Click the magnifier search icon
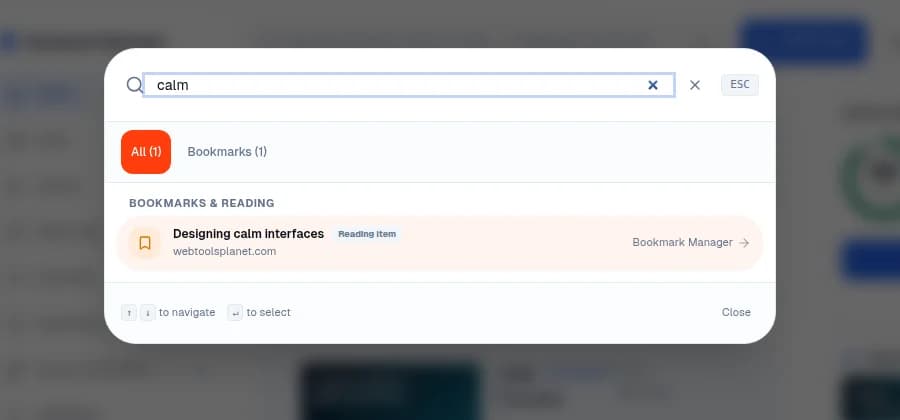This screenshot has height=420, width=900. (x=134, y=85)
